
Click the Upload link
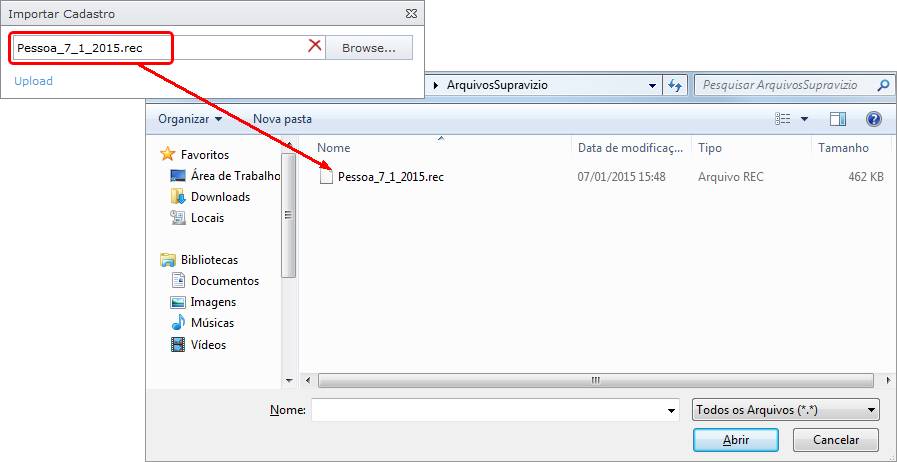(x=33, y=81)
